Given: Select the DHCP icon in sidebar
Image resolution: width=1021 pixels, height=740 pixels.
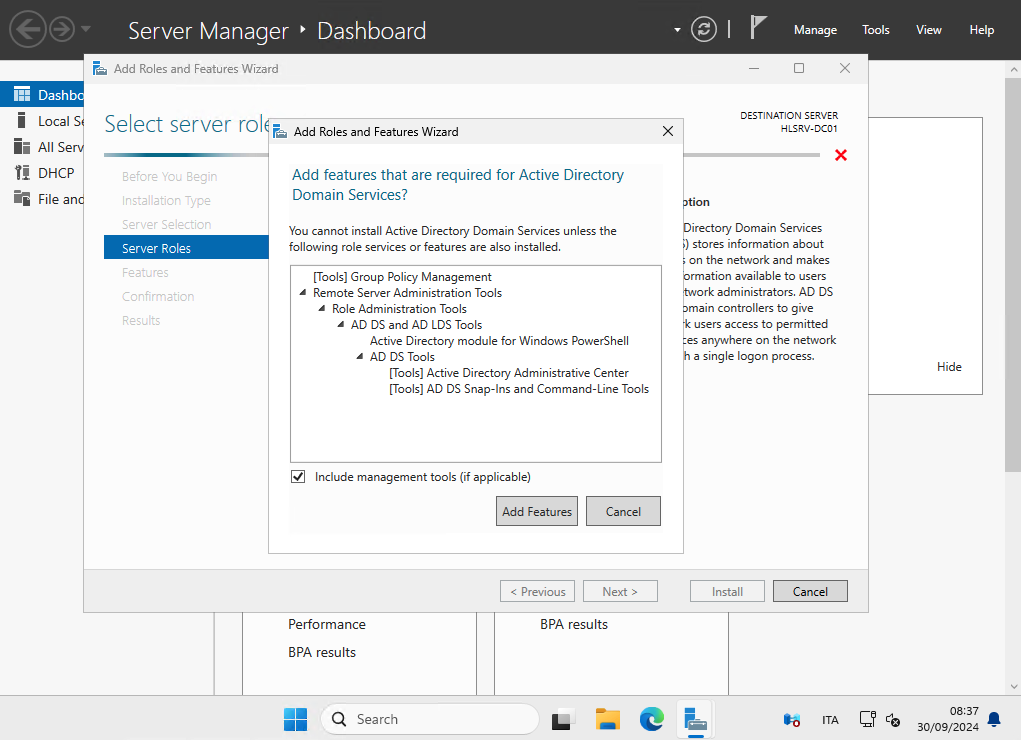Looking at the screenshot, I should pyautogui.click(x=22, y=173).
